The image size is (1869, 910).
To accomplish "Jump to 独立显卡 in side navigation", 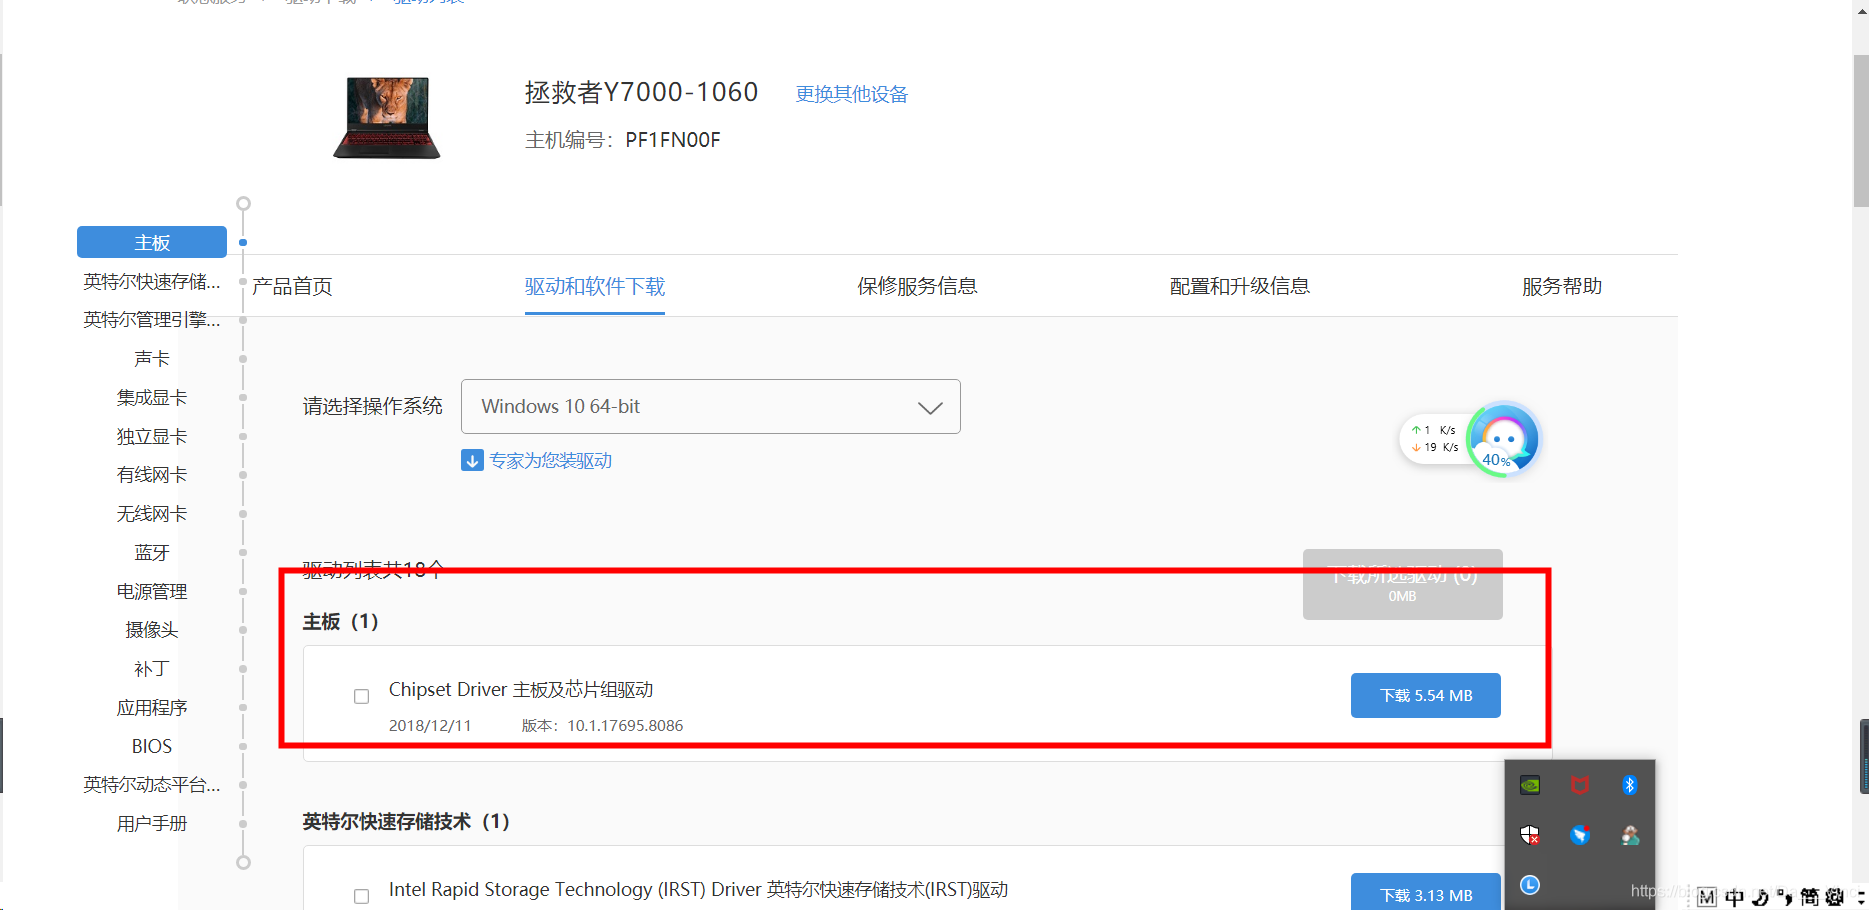I will 152,436.
